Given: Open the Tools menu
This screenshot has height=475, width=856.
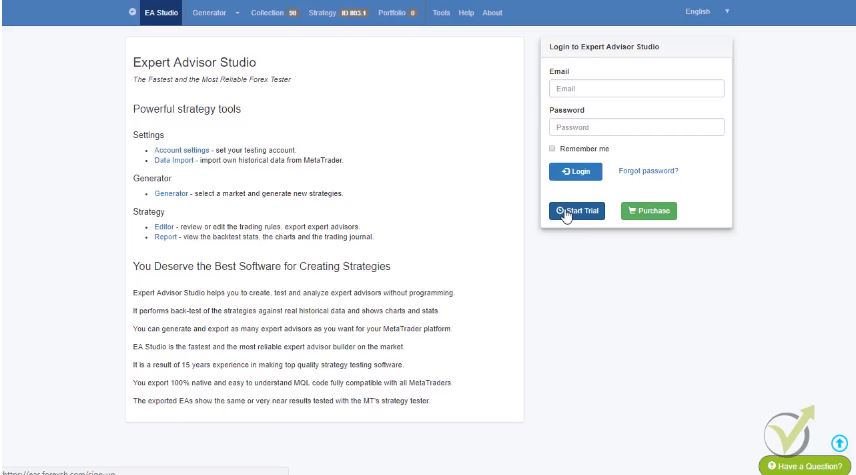Looking at the screenshot, I should [x=441, y=13].
